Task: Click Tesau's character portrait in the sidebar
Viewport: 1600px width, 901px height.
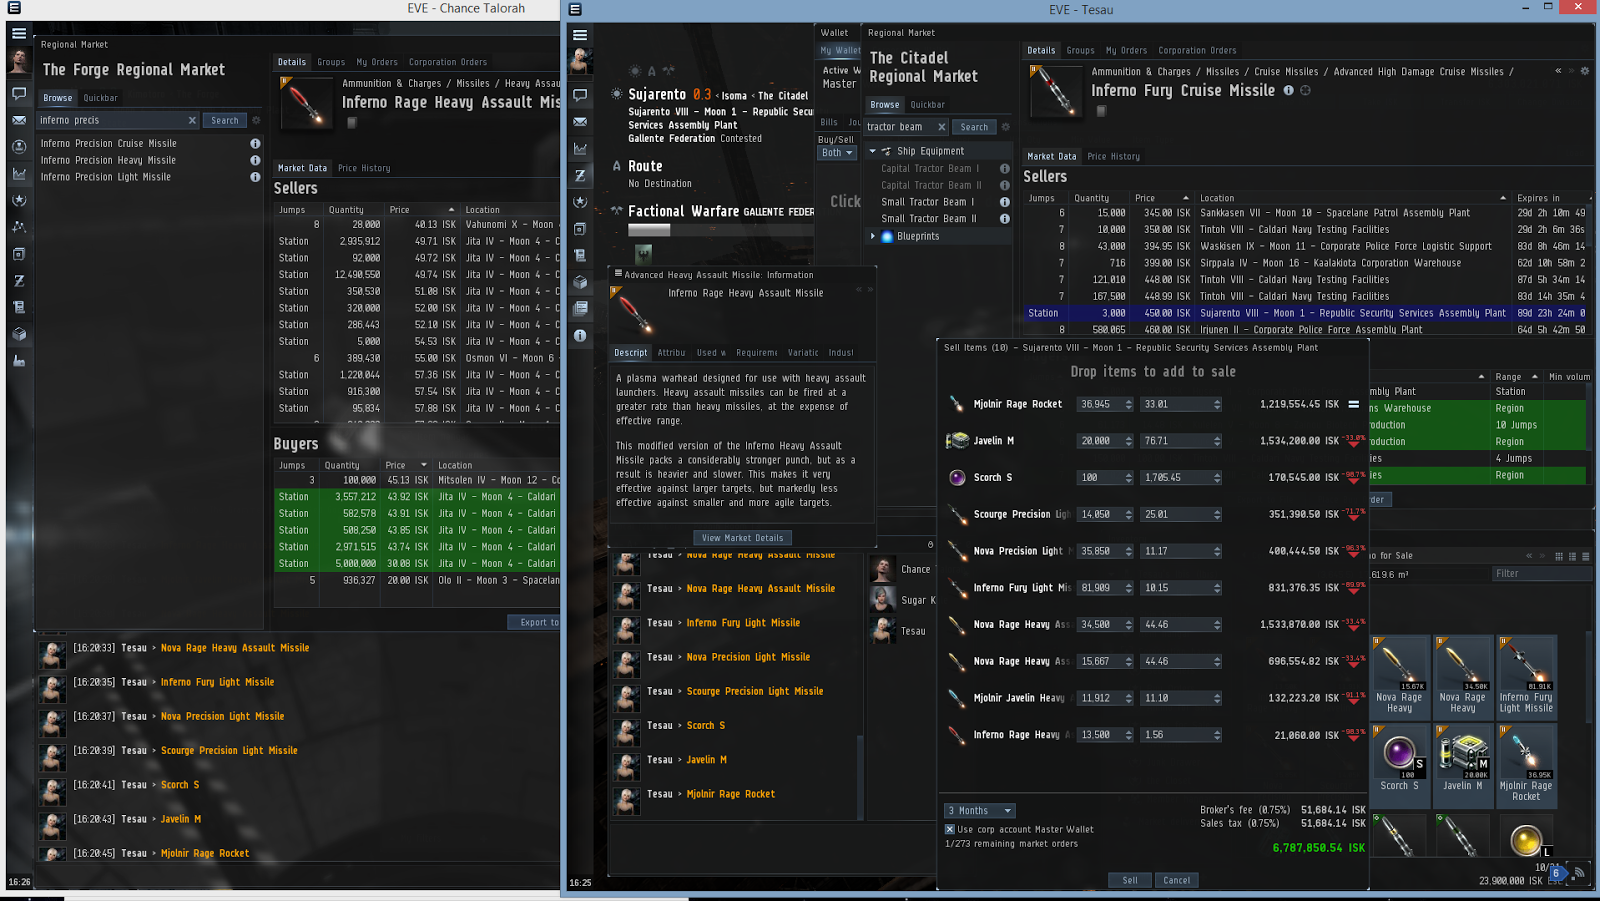Action: [580, 62]
